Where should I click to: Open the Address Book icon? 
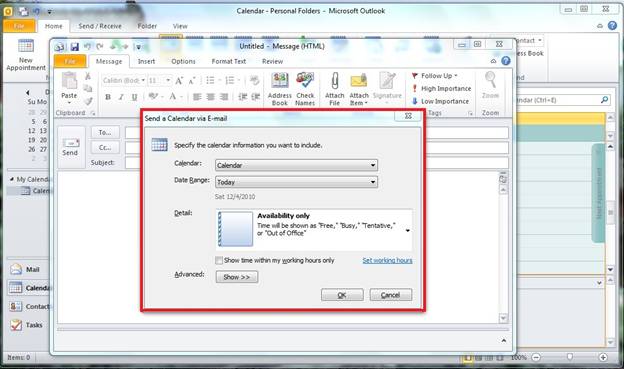pos(279,89)
